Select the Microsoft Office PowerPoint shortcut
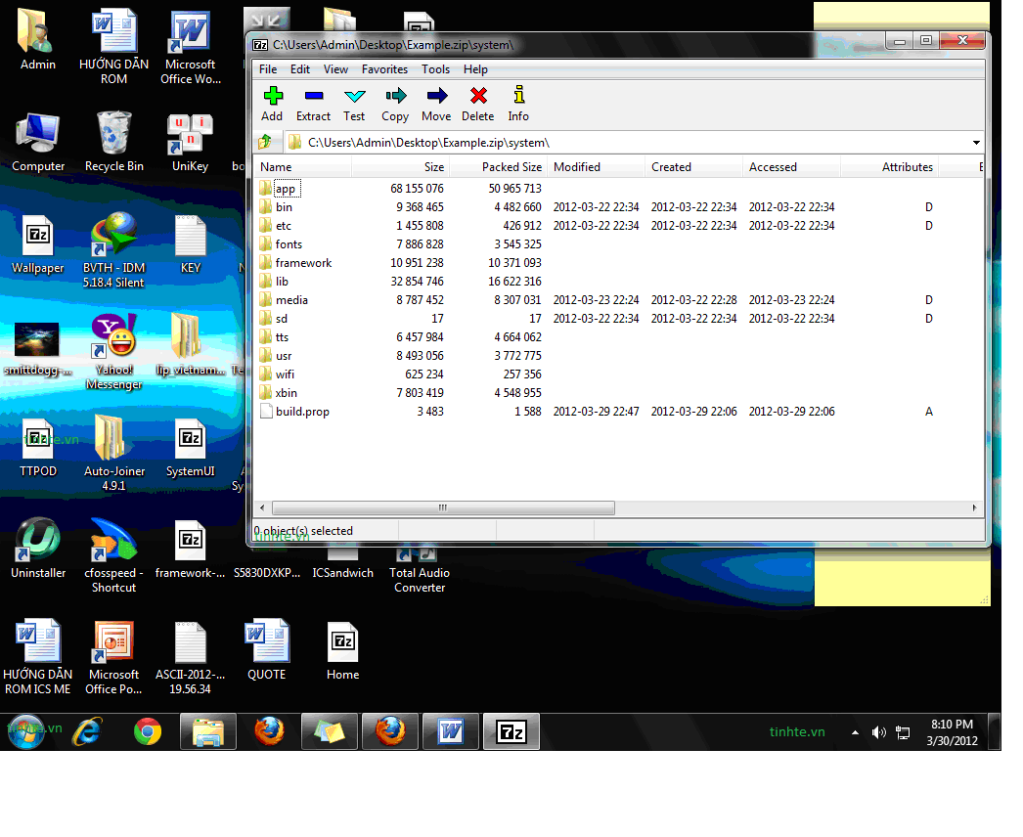 click(114, 658)
